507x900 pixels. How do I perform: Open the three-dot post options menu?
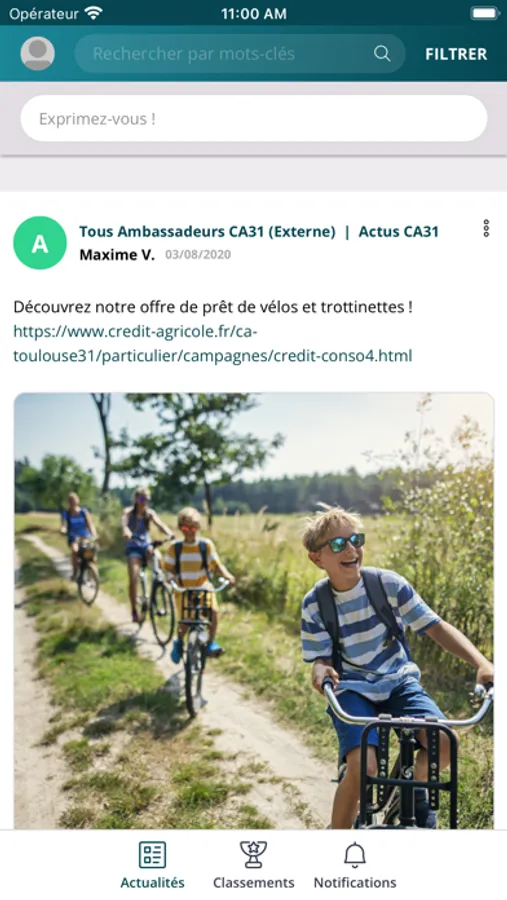pyautogui.click(x=486, y=228)
